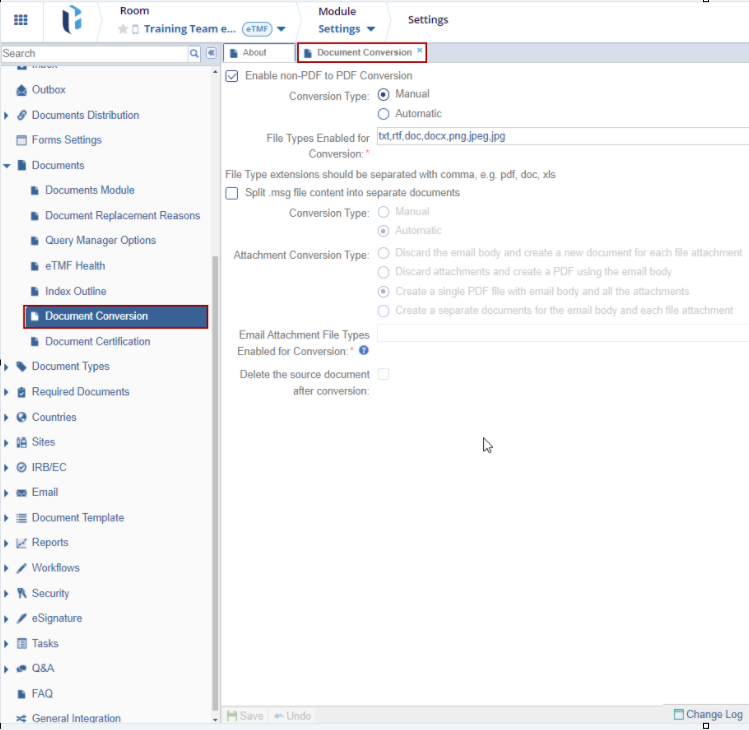The image size is (749, 730).
Task: Collapse the Documents tree section
Action: (7, 166)
